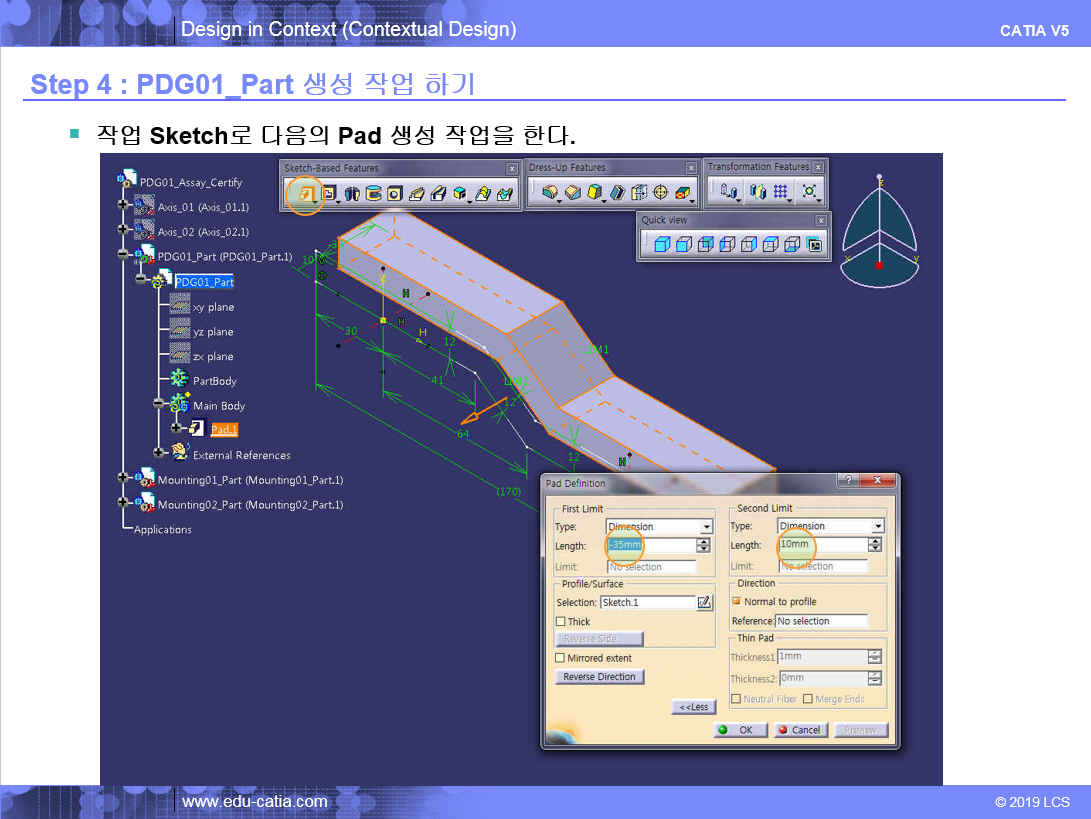The image size is (1091, 819).
Task: Enable the Mirrored extent checkbox
Action: (x=560, y=658)
